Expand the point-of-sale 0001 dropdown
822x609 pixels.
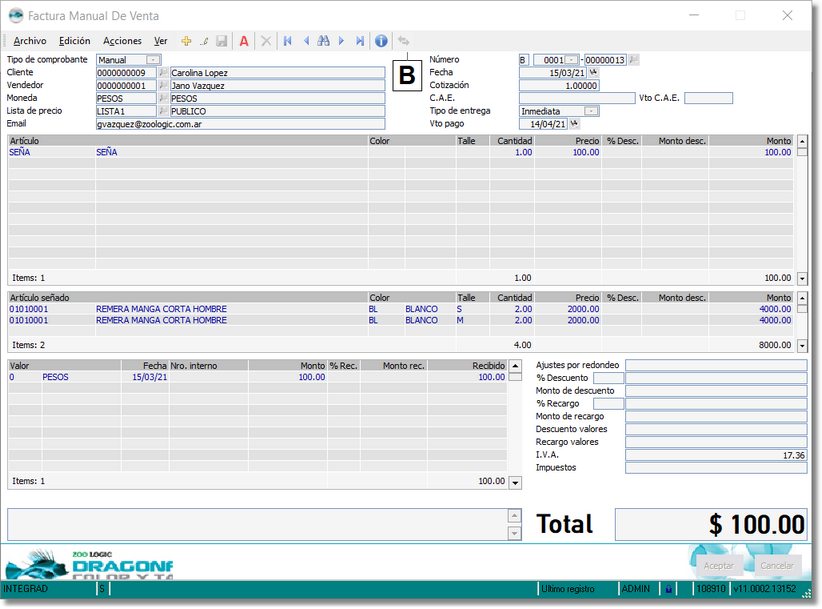(571, 60)
